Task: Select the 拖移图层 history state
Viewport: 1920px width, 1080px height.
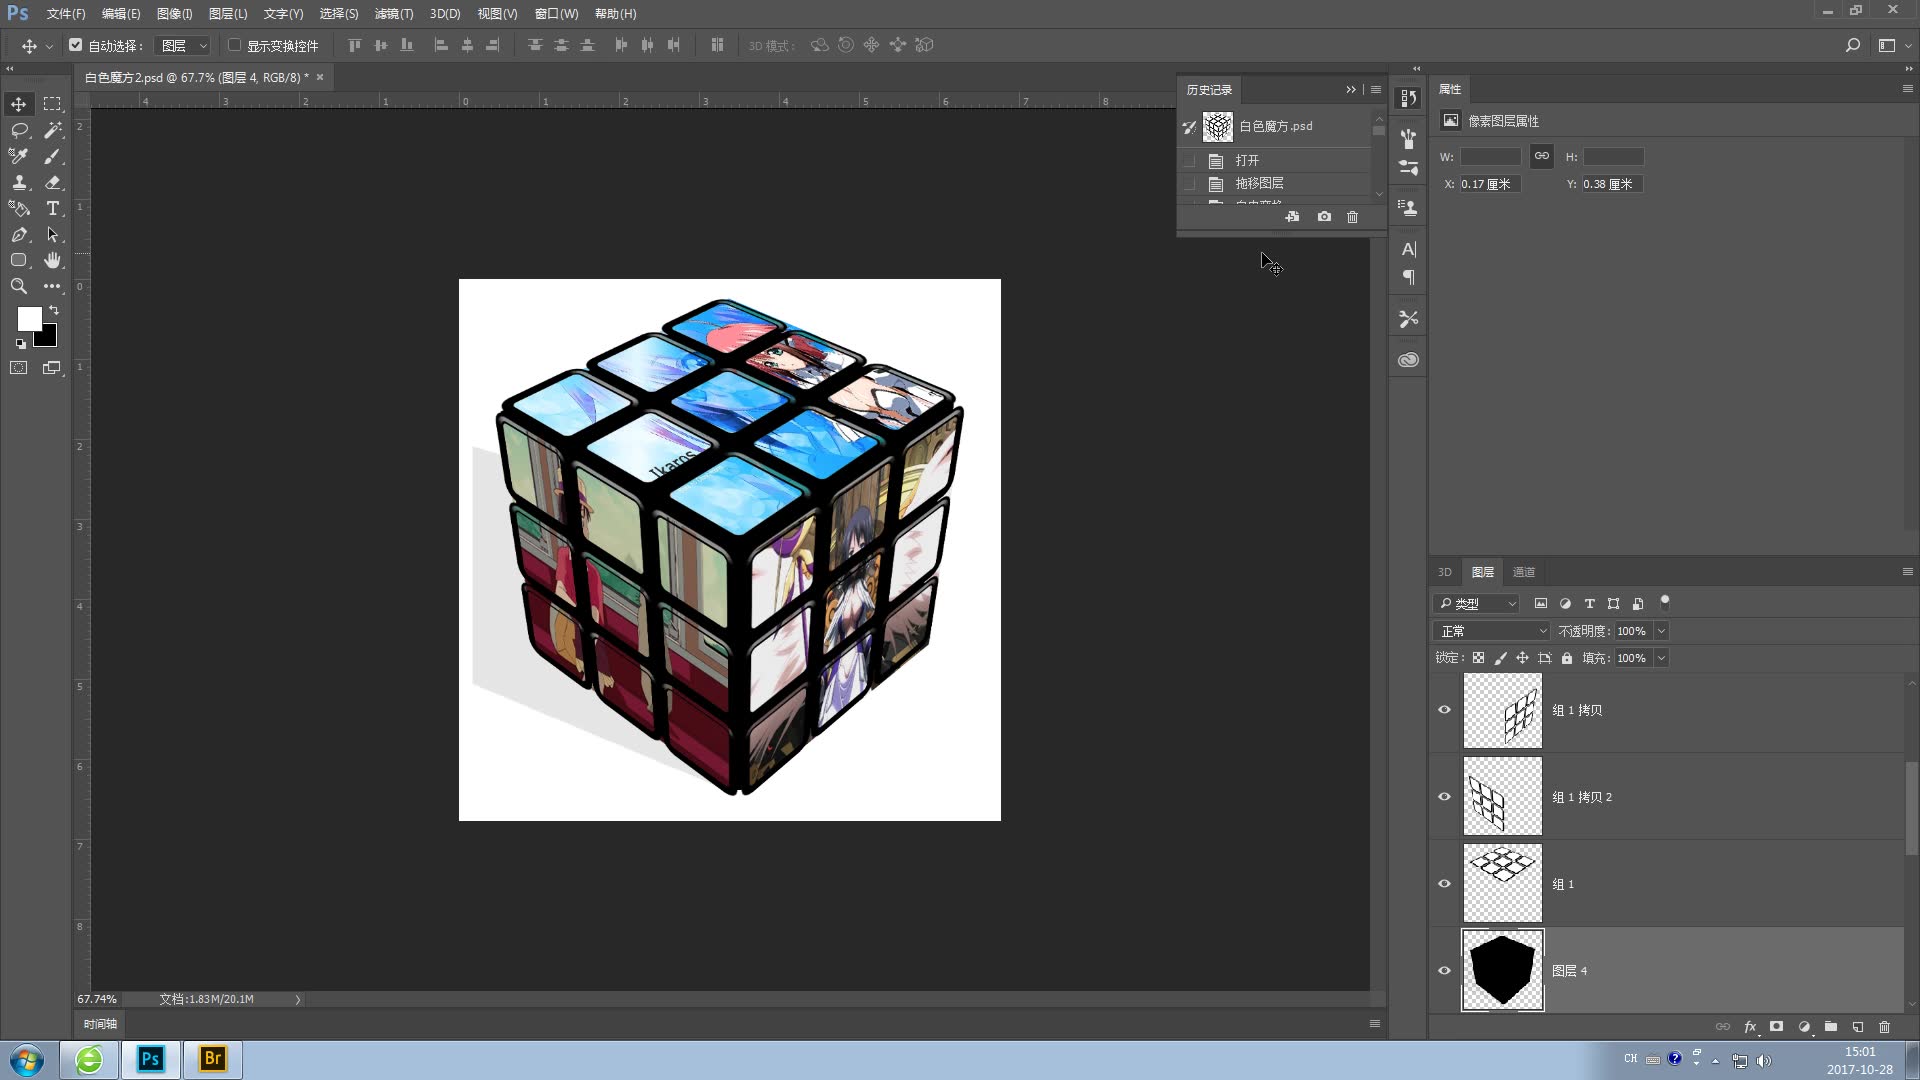Action: [x=1259, y=184]
